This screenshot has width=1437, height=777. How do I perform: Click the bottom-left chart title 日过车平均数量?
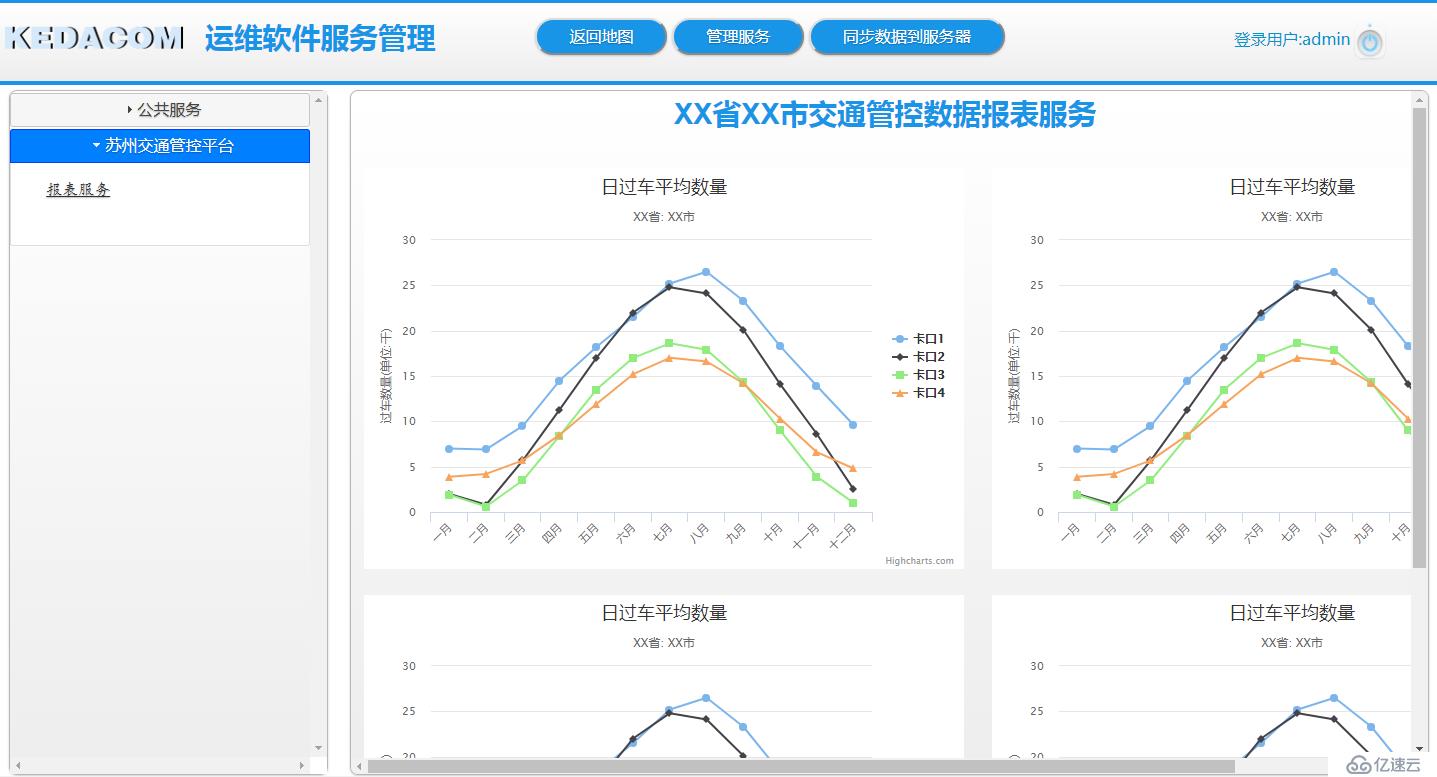pyautogui.click(x=664, y=613)
